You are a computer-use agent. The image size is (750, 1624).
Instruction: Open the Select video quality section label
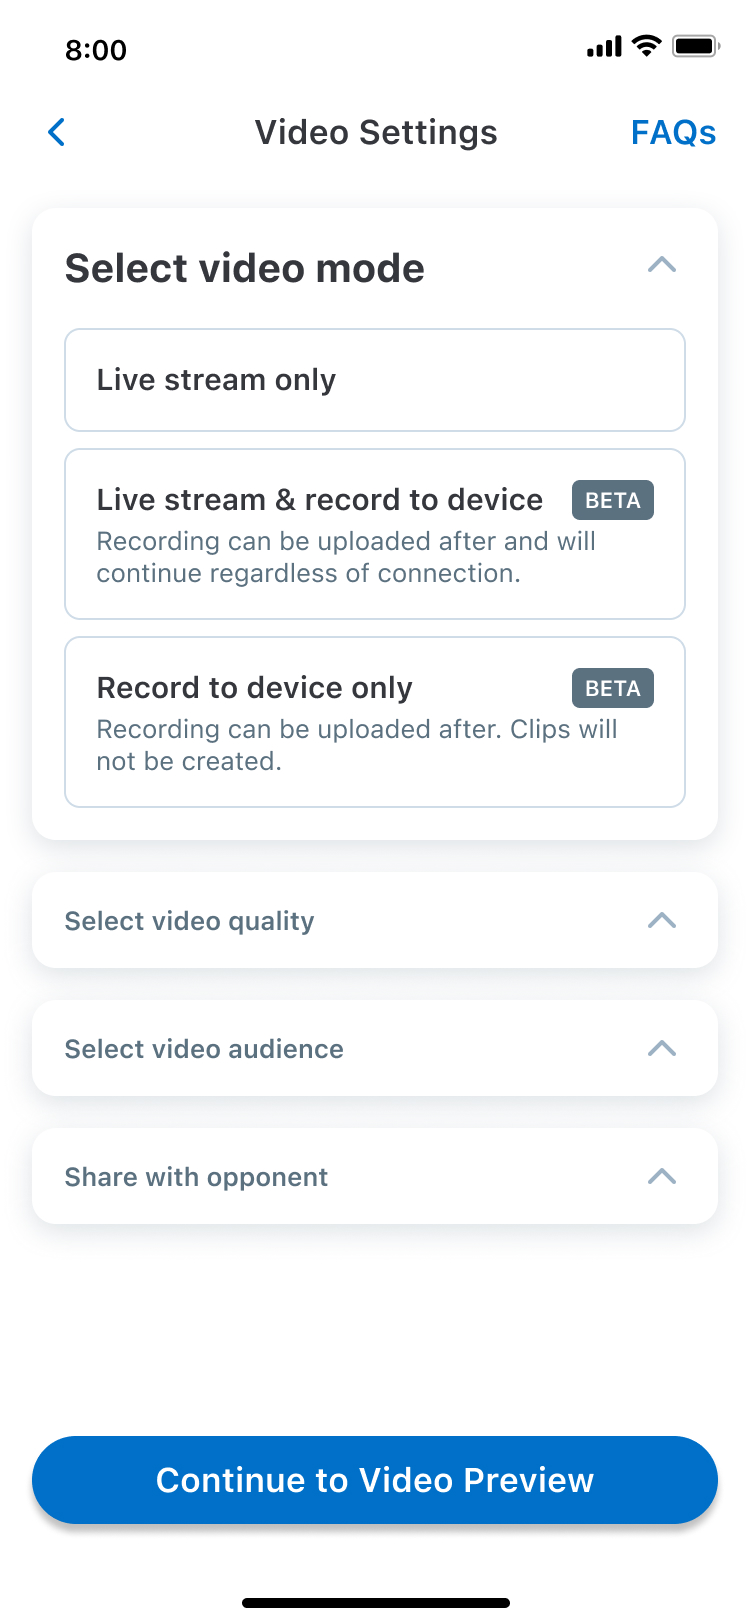(x=190, y=921)
